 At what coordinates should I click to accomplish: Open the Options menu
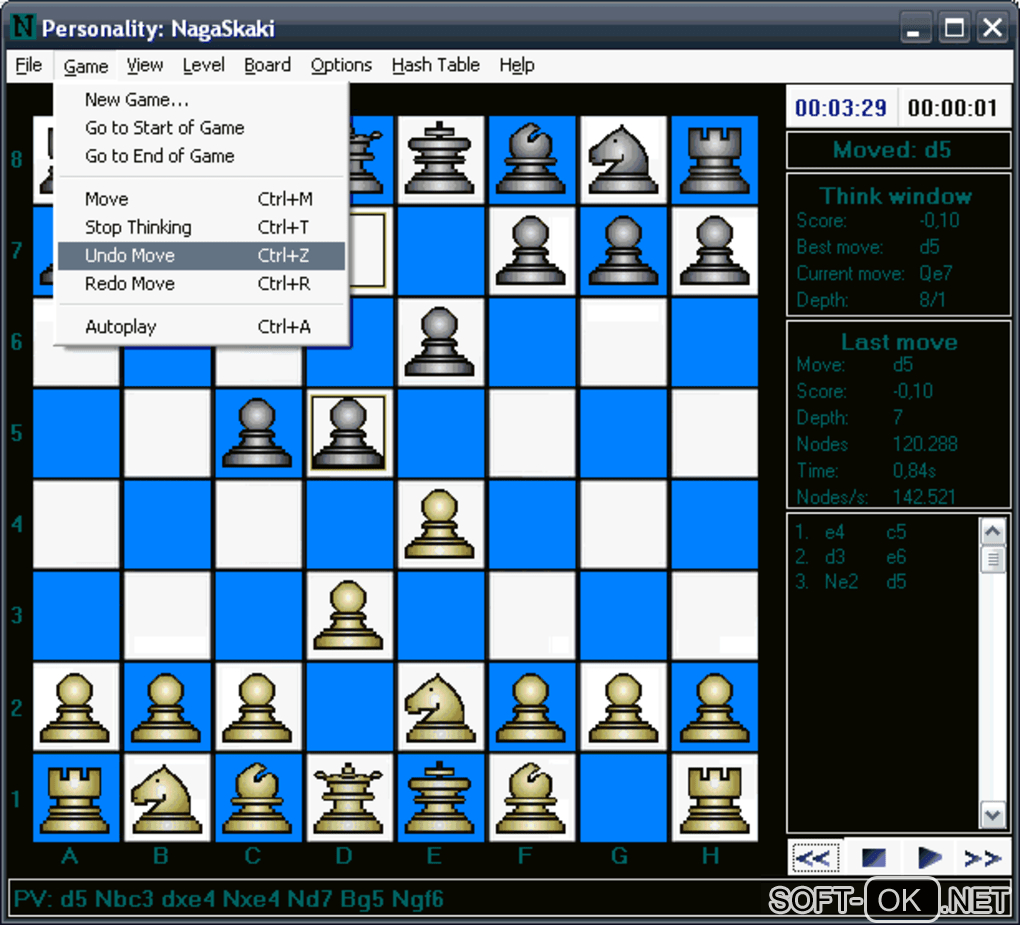(x=341, y=65)
